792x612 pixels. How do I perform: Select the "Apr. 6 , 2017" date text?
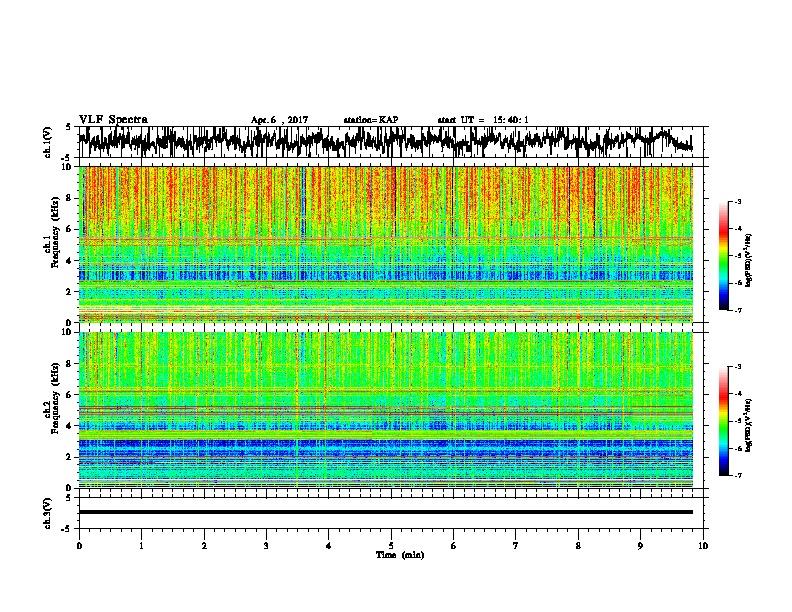tap(279, 120)
